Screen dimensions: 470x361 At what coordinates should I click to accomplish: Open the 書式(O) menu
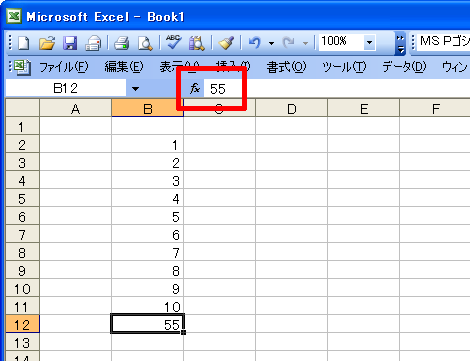[286, 67]
